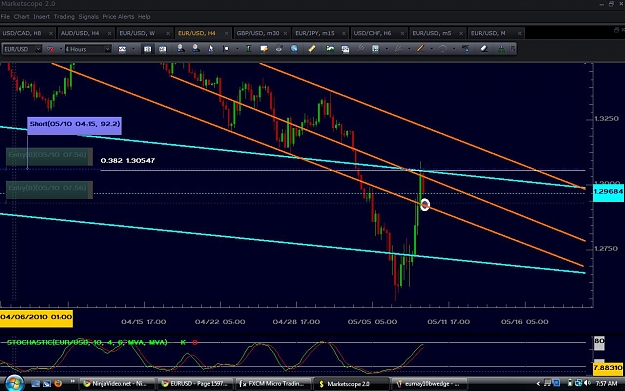Screen dimensions: 625x391
Task: Select the cursor pointer tool
Action: (x=211, y=49)
